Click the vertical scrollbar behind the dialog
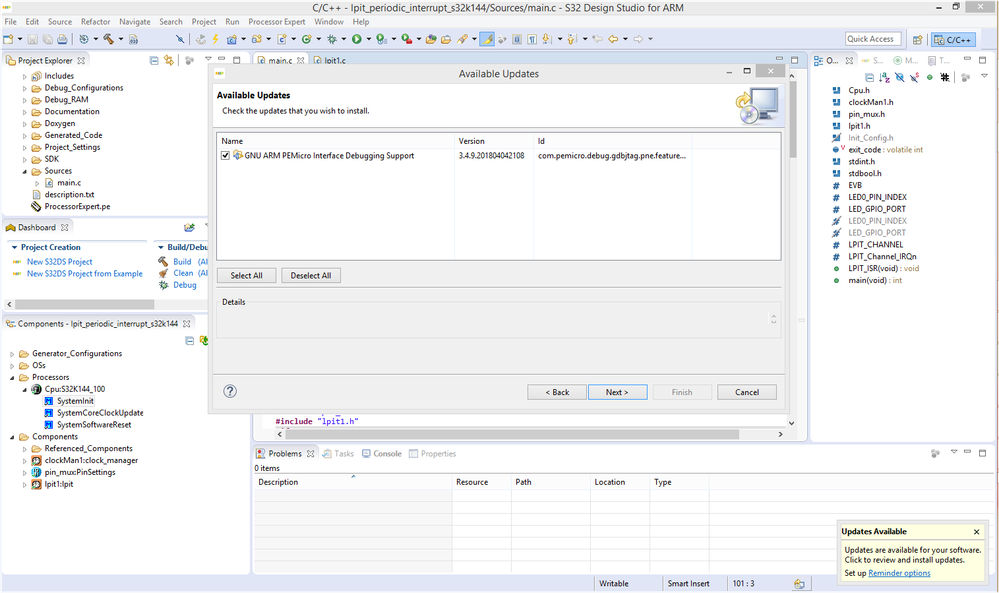The height and width of the screenshot is (593, 999). [793, 120]
